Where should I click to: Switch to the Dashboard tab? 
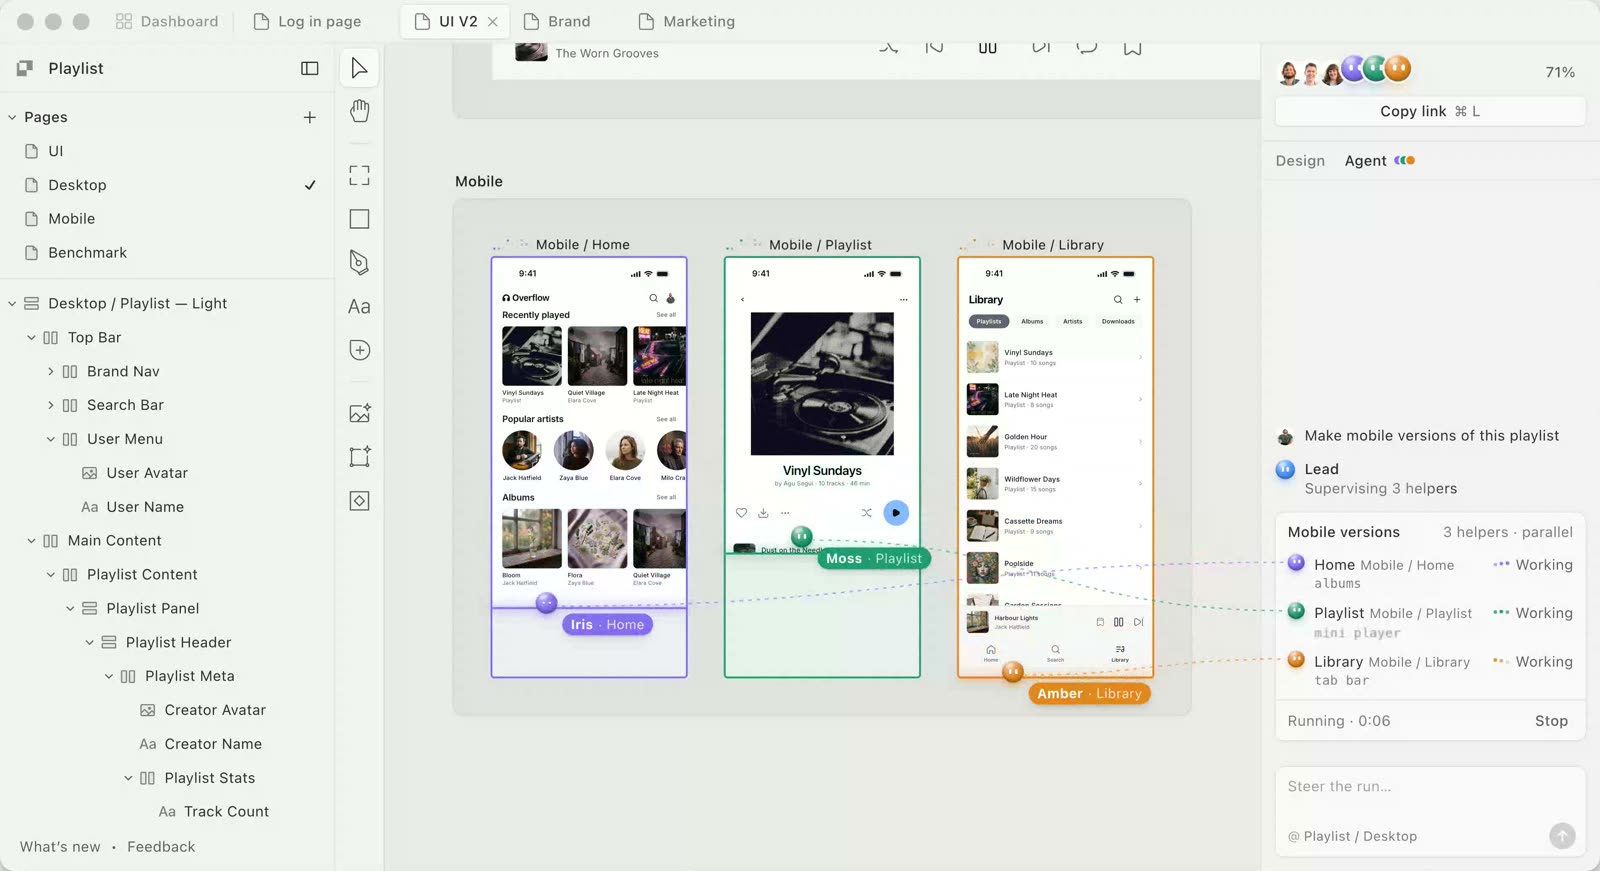167,21
